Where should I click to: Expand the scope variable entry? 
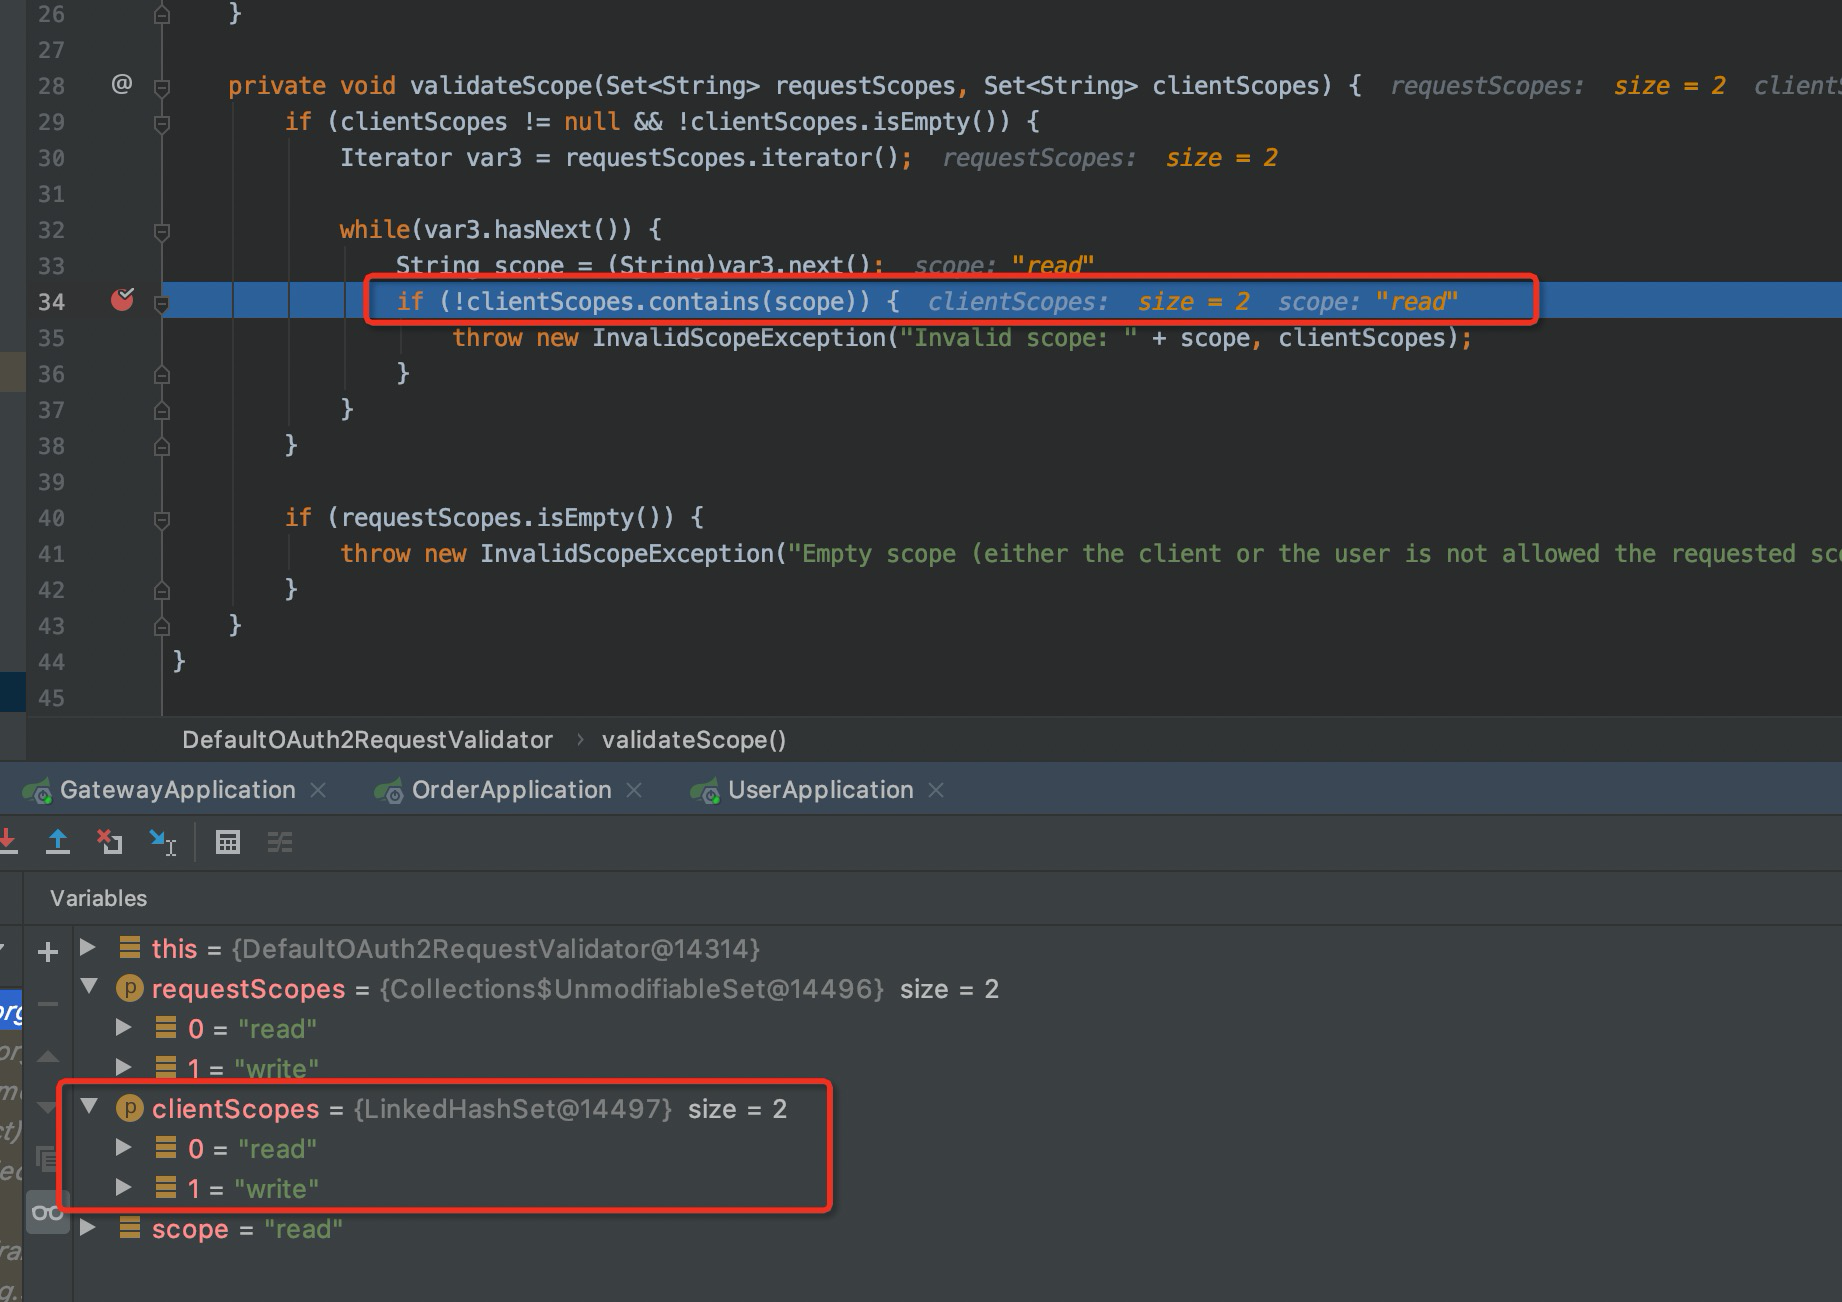coord(88,1228)
